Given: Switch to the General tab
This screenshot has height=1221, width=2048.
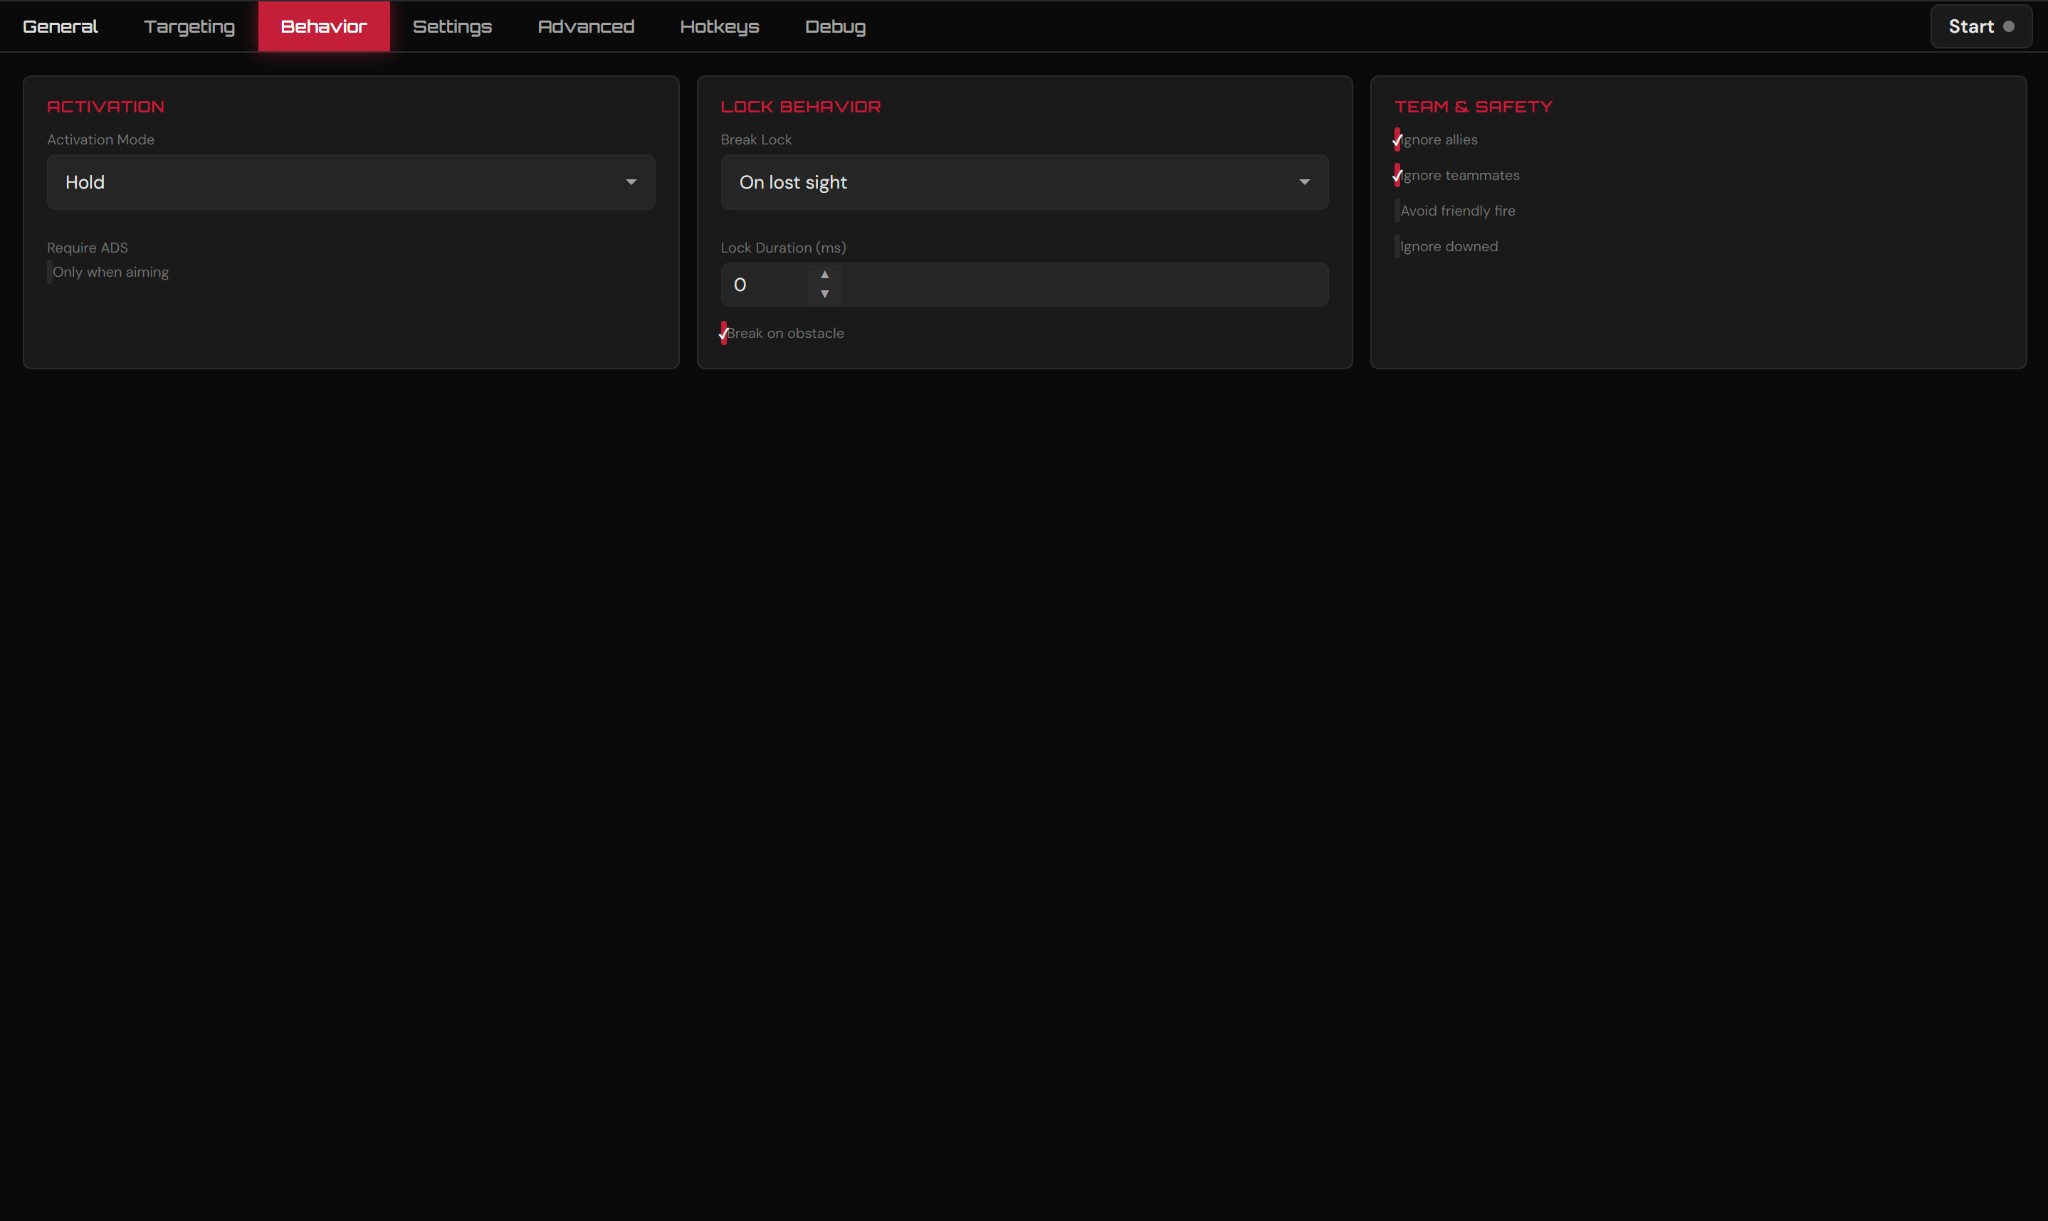Looking at the screenshot, I should tap(60, 27).
